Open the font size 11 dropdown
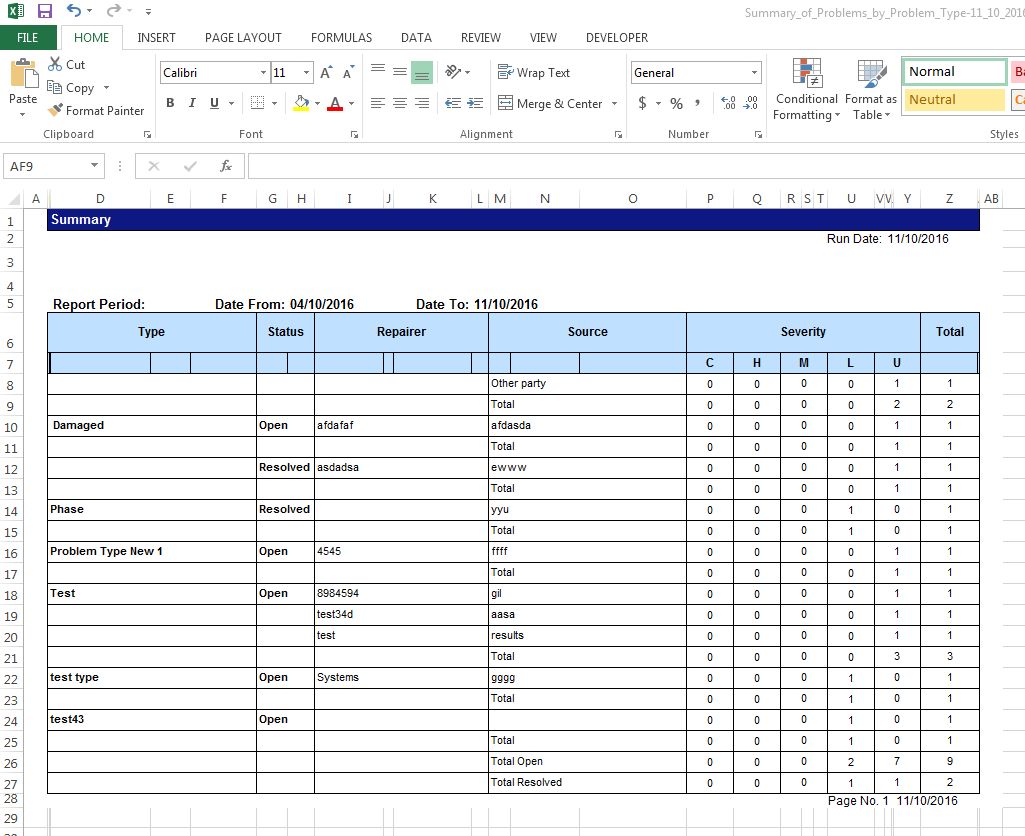Image resolution: width=1025 pixels, height=836 pixels. [306, 73]
